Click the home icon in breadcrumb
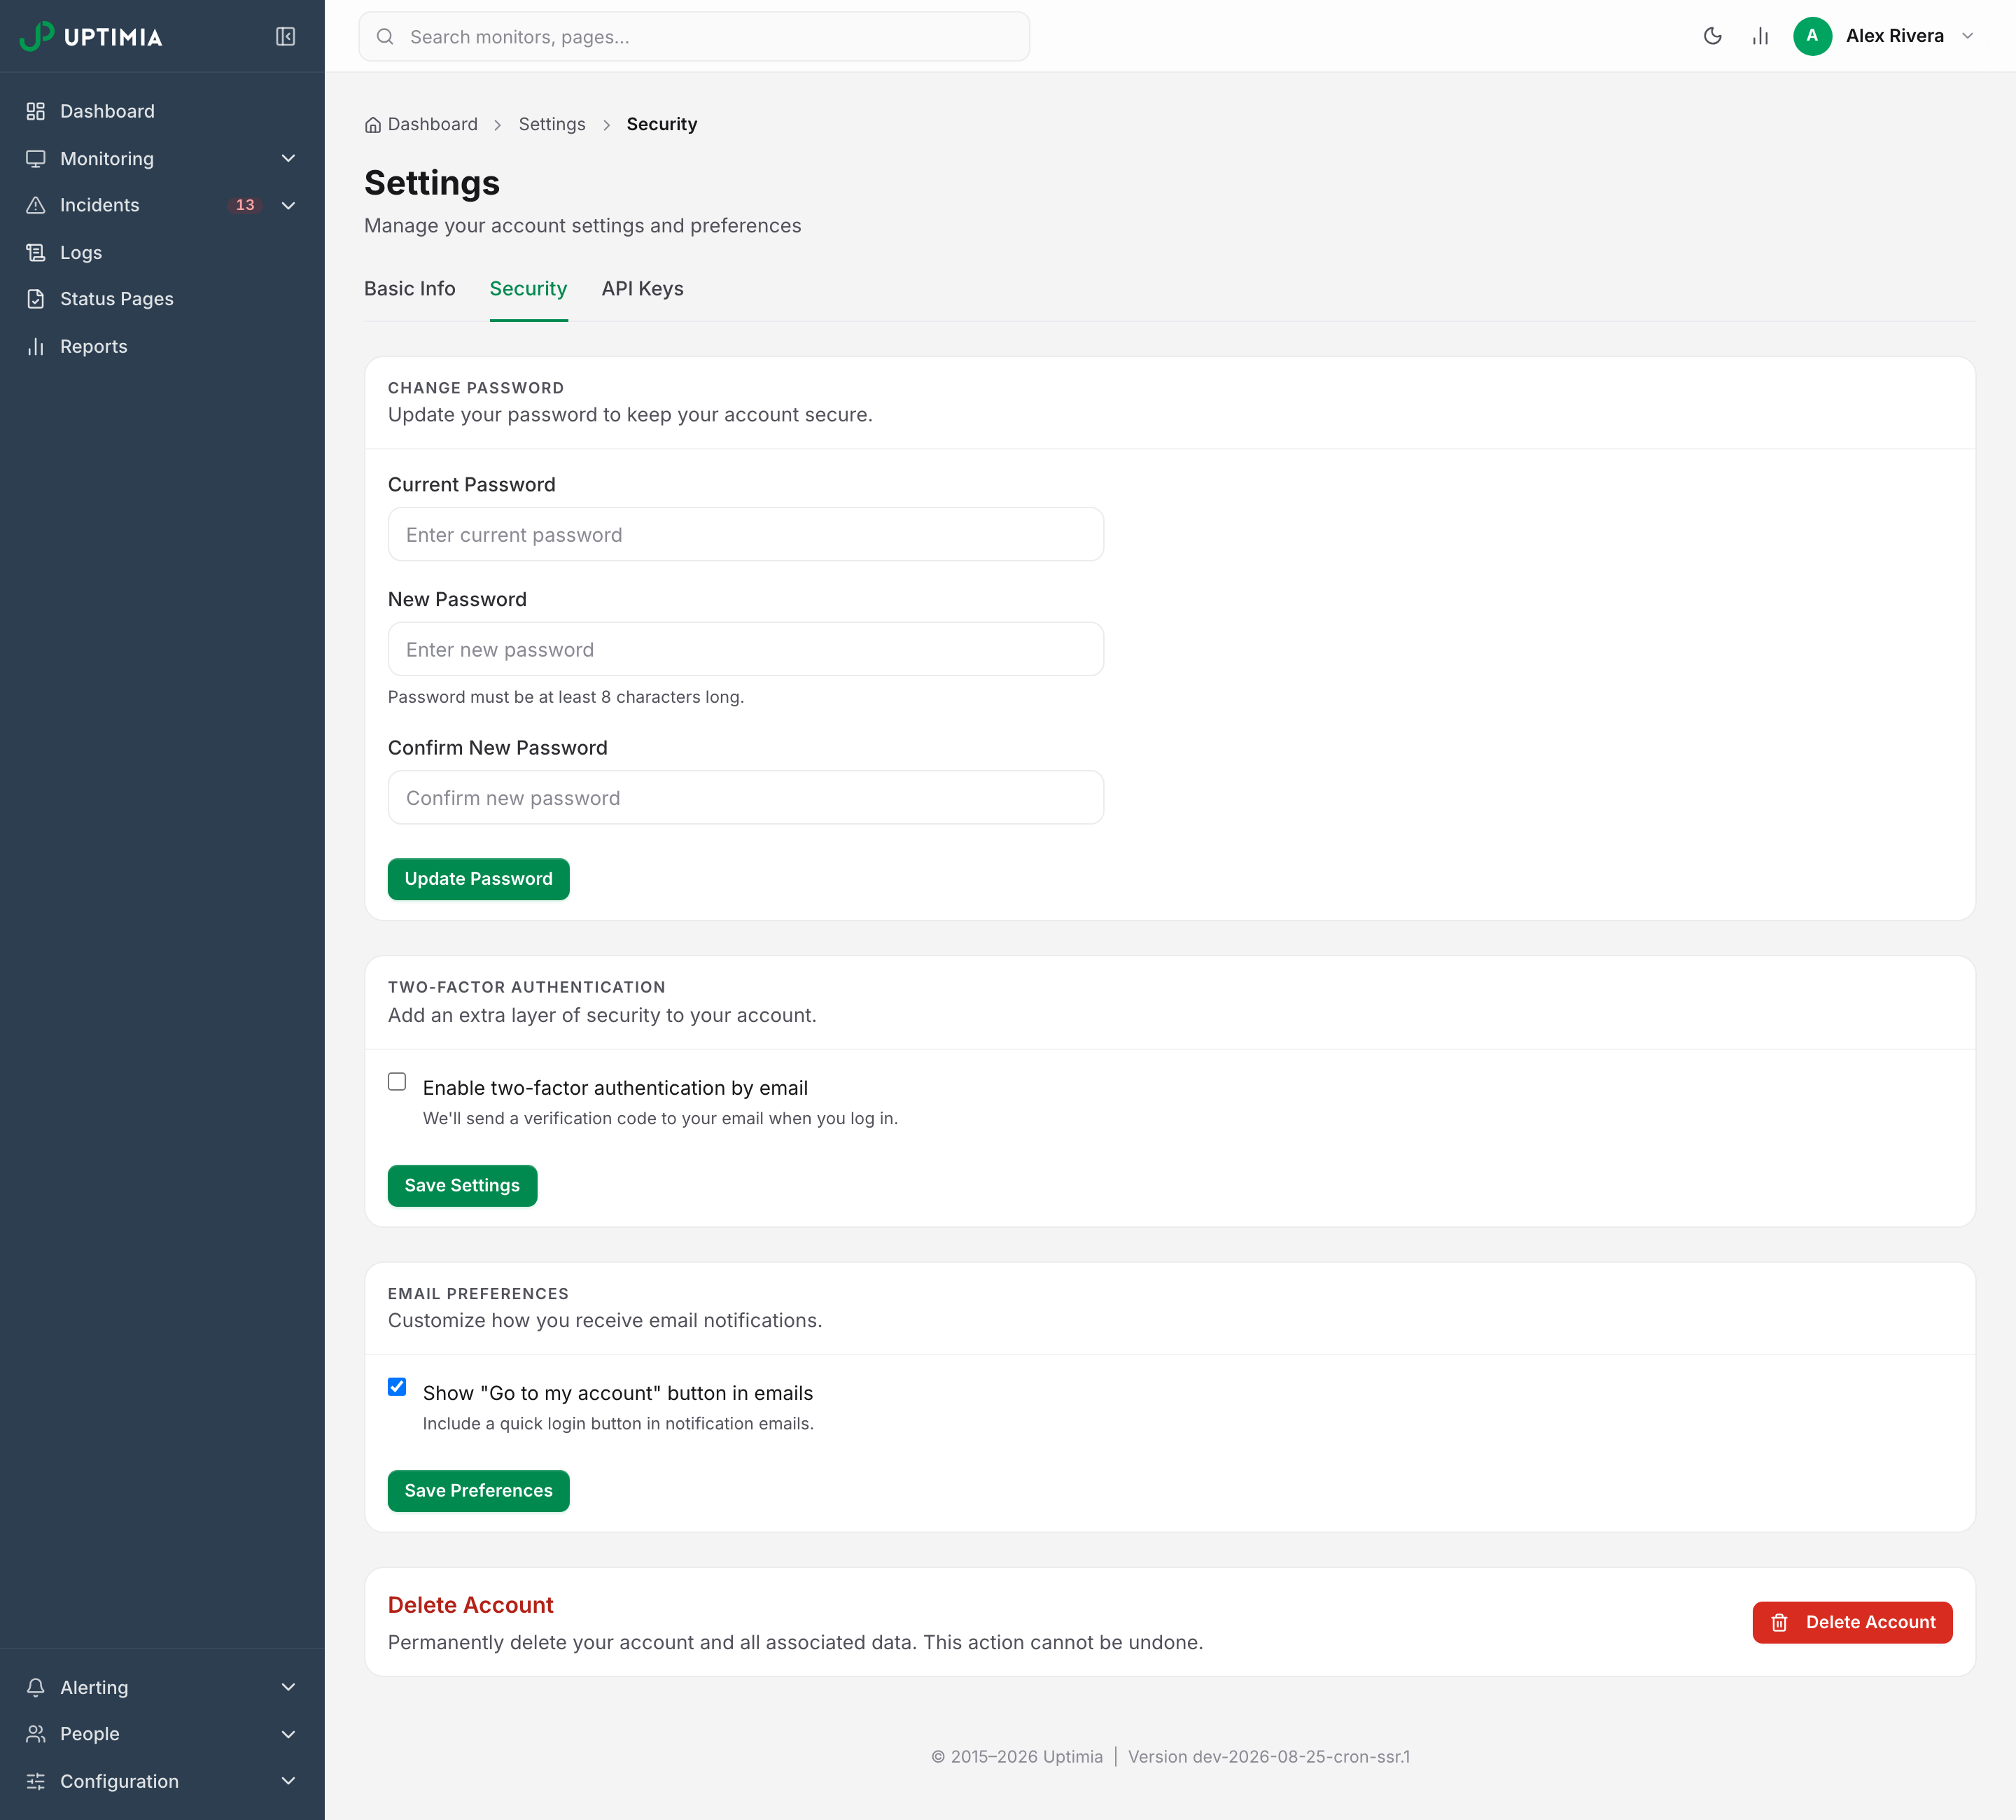 point(373,125)
